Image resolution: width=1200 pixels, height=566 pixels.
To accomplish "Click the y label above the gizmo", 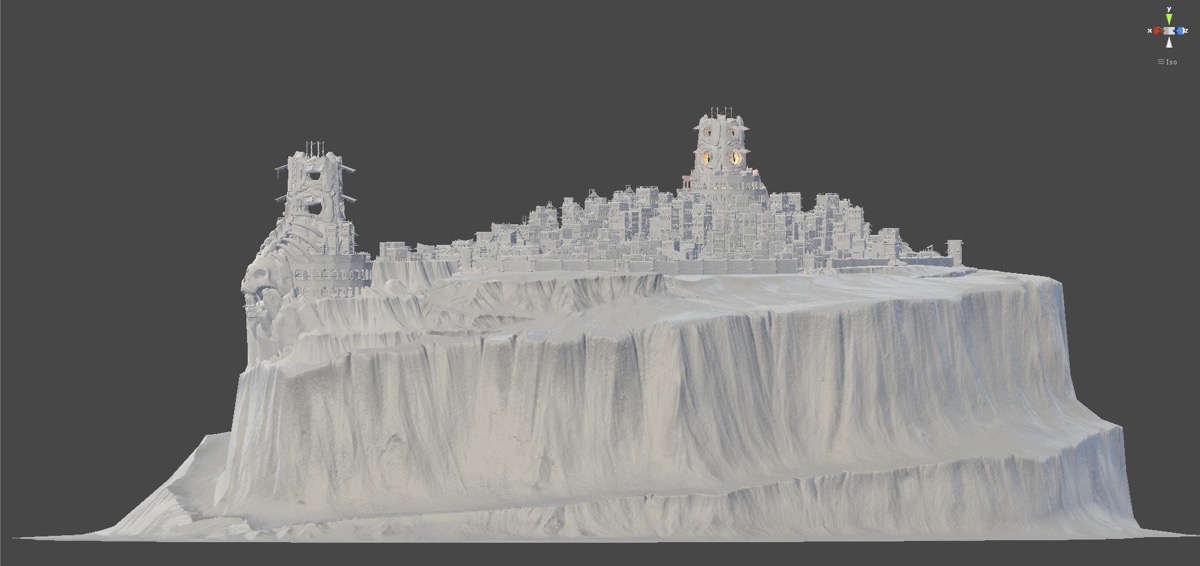I will pos(1168,9).
